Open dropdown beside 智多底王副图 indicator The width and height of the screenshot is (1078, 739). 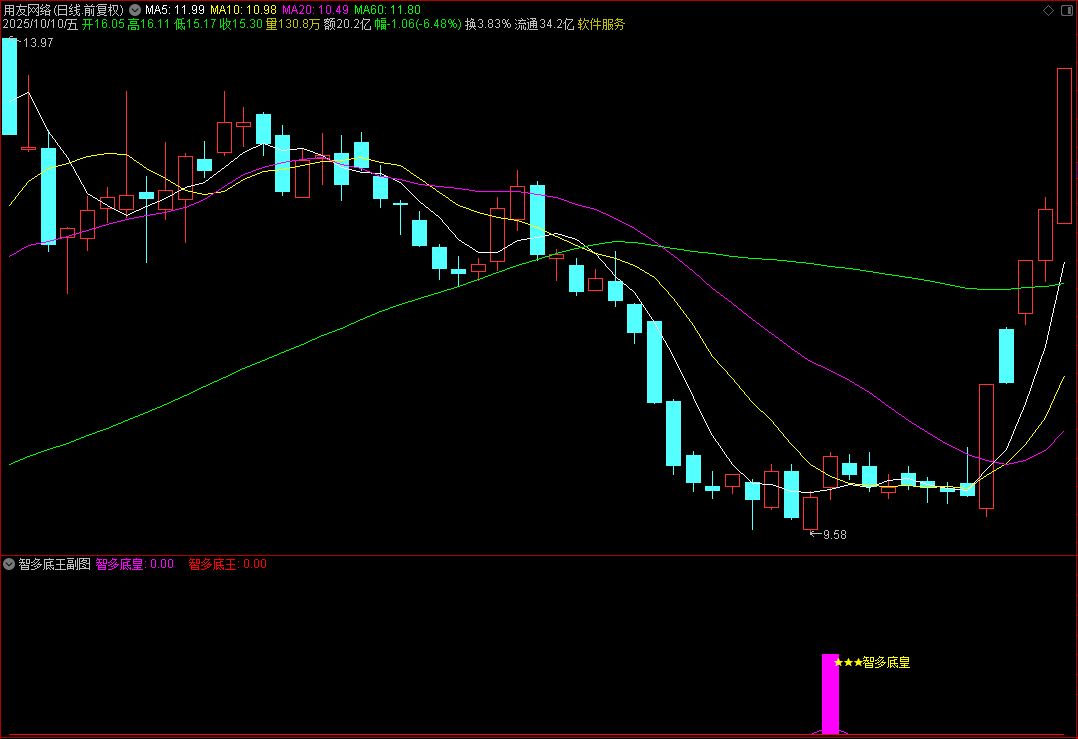point(9,564)
